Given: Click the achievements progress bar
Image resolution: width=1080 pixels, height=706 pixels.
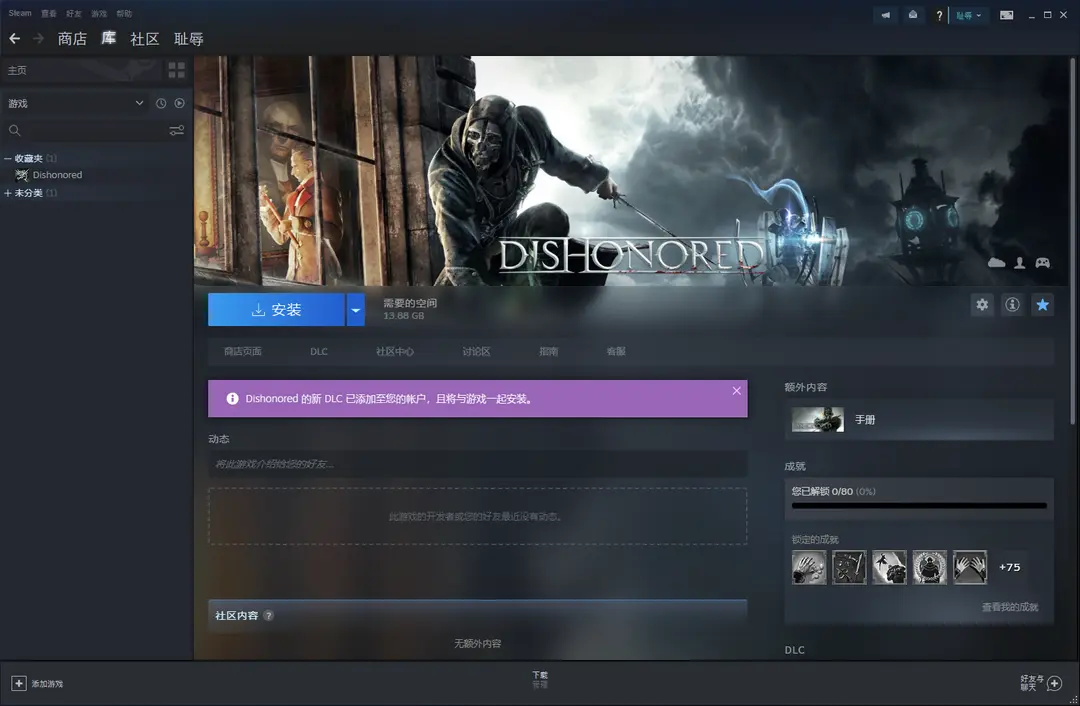Looking at the screenshot, I should pos(919,506).
